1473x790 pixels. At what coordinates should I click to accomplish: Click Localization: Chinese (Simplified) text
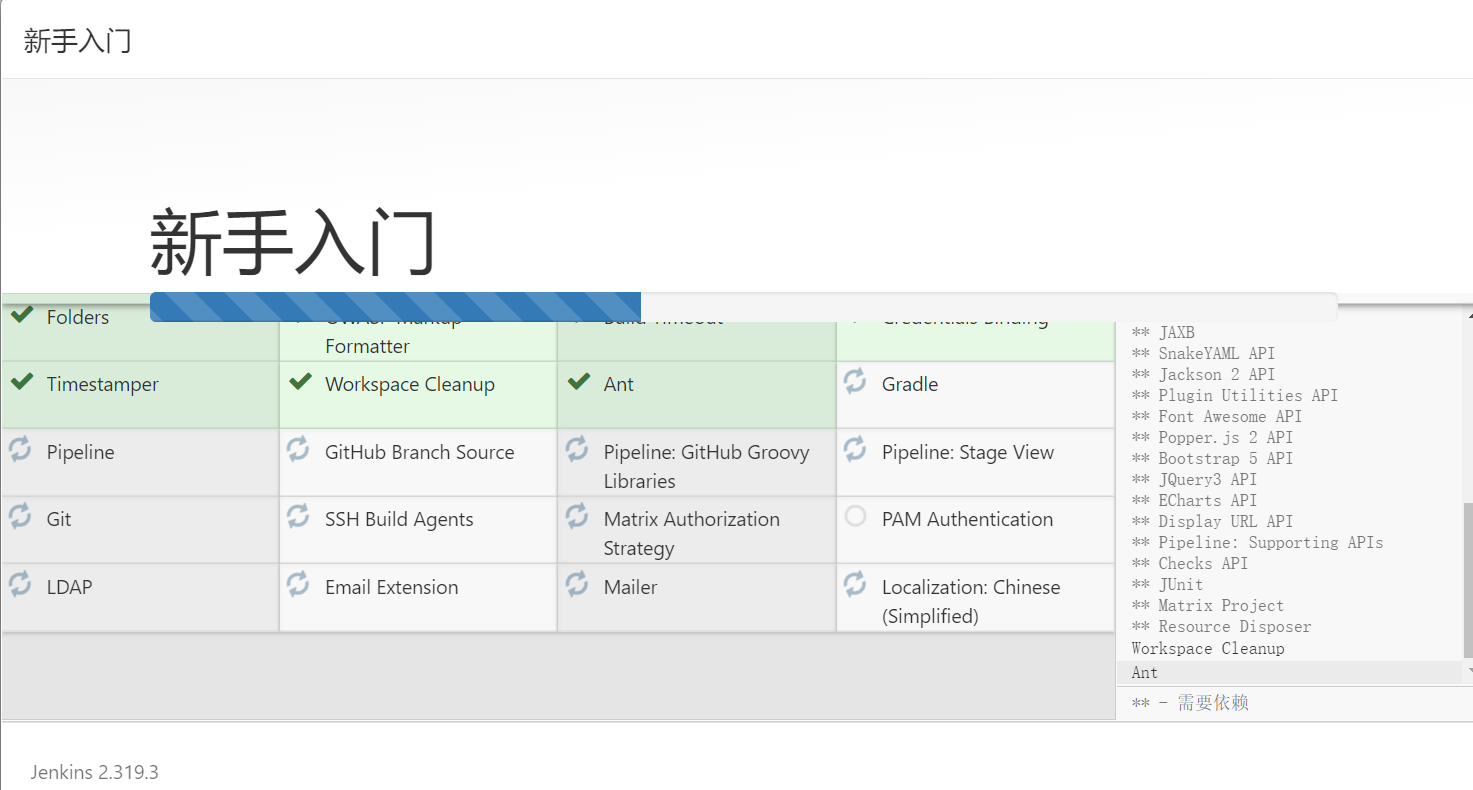(971, 601)
